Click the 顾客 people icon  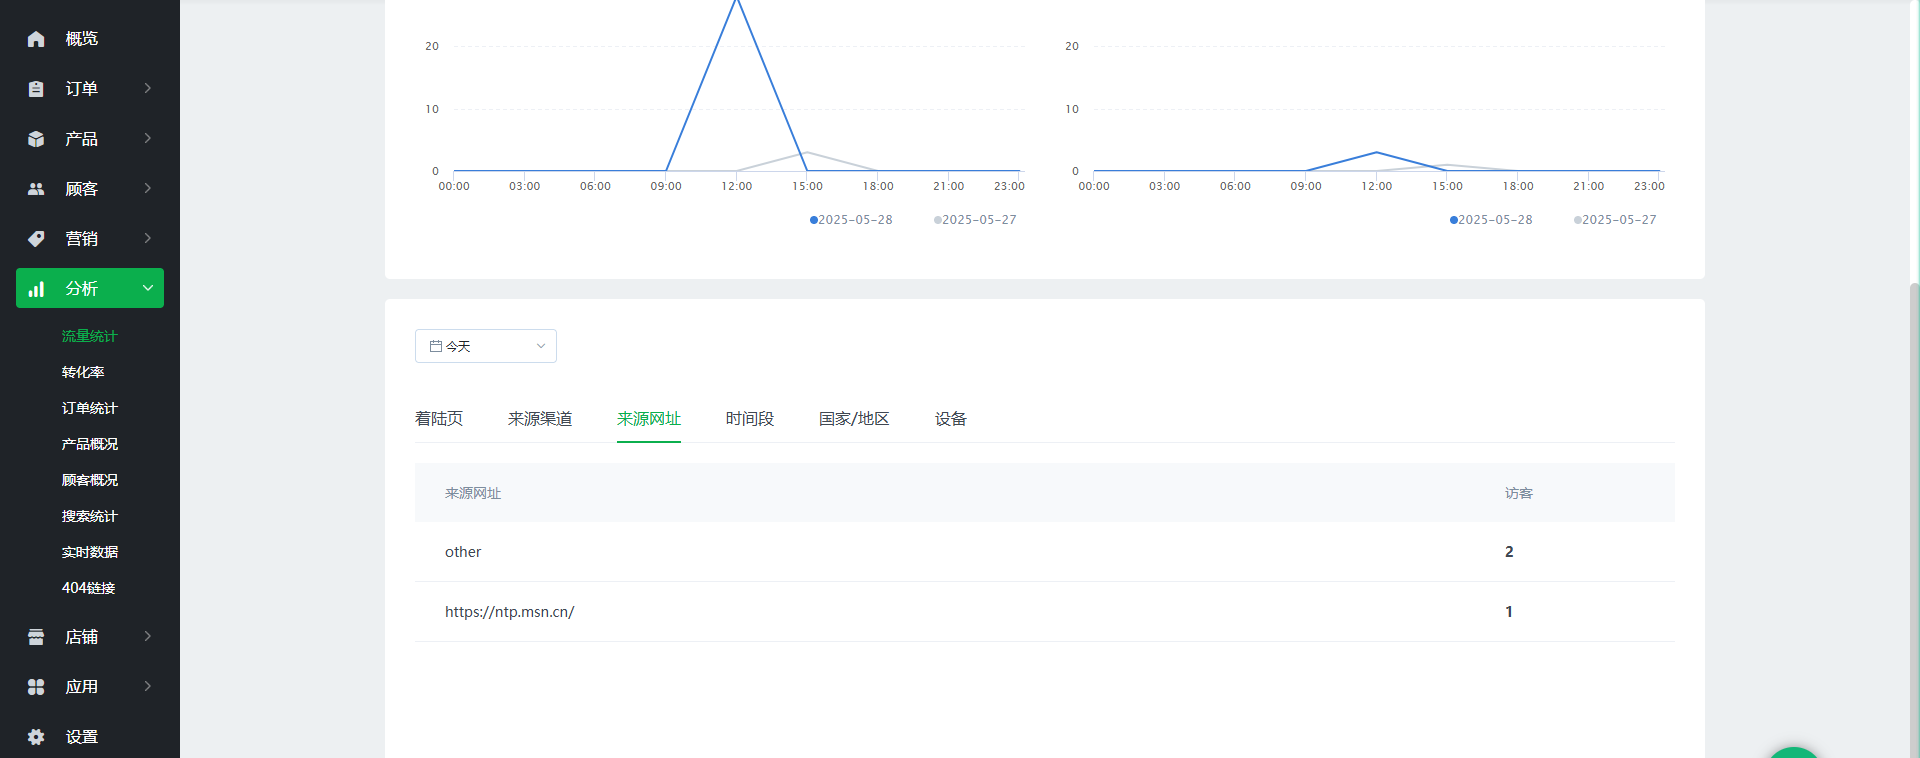36,189
